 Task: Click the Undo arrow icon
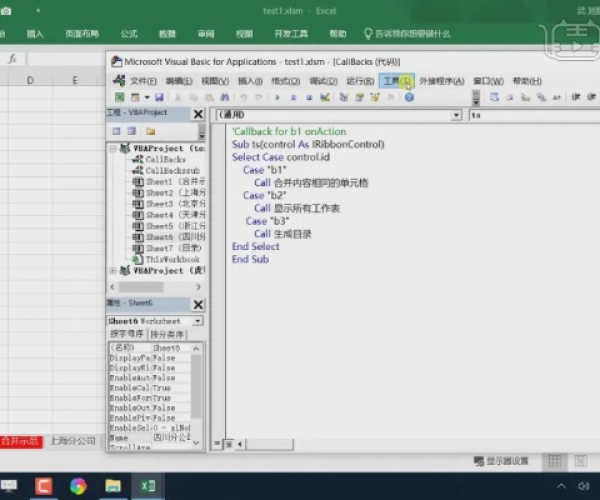click(x=243, y=97)
